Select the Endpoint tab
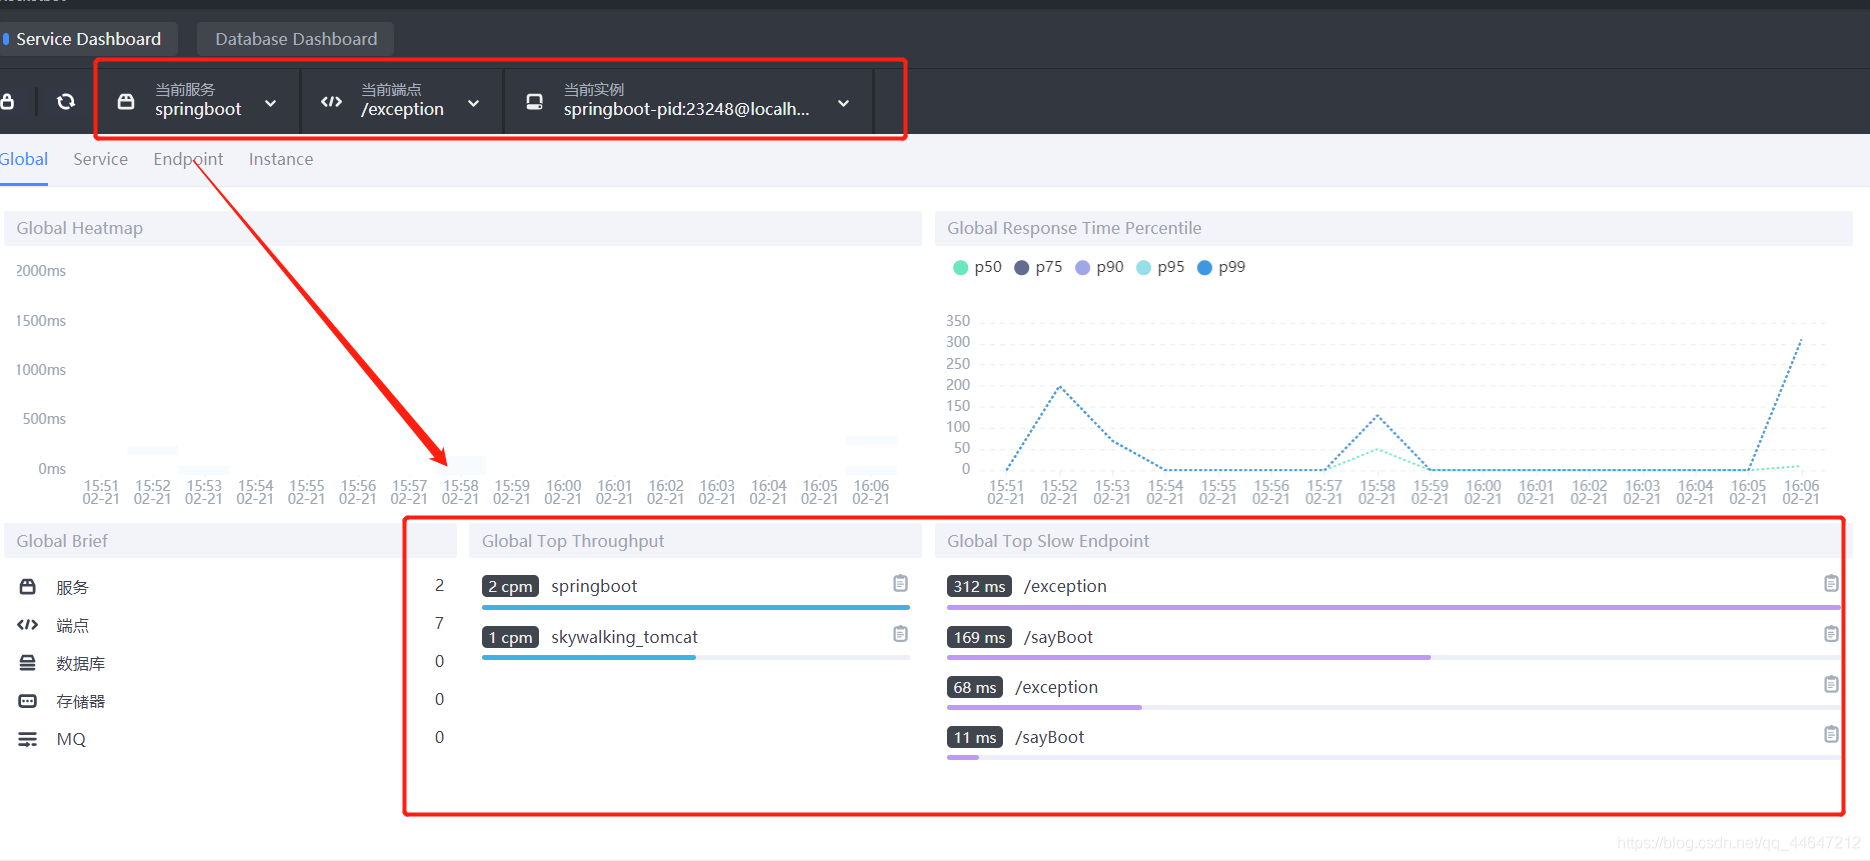Image resolution: width=1870 pixels, height=861 pixels. point(188,159)
